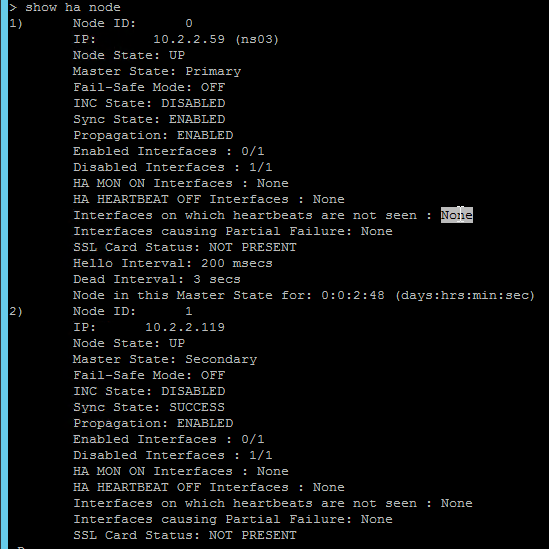Viewport: 549px width, 549px height.
Task: Click second node's SSL Card Status line
Action: pyautogui.click(x=185, y=535)
